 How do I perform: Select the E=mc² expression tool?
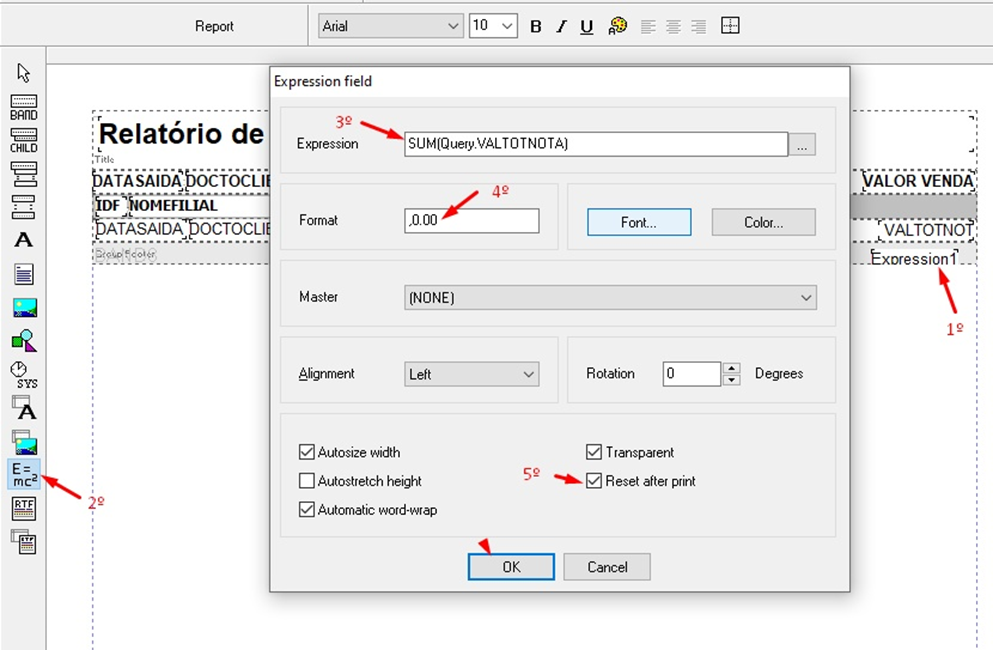[x=24, y=474]
